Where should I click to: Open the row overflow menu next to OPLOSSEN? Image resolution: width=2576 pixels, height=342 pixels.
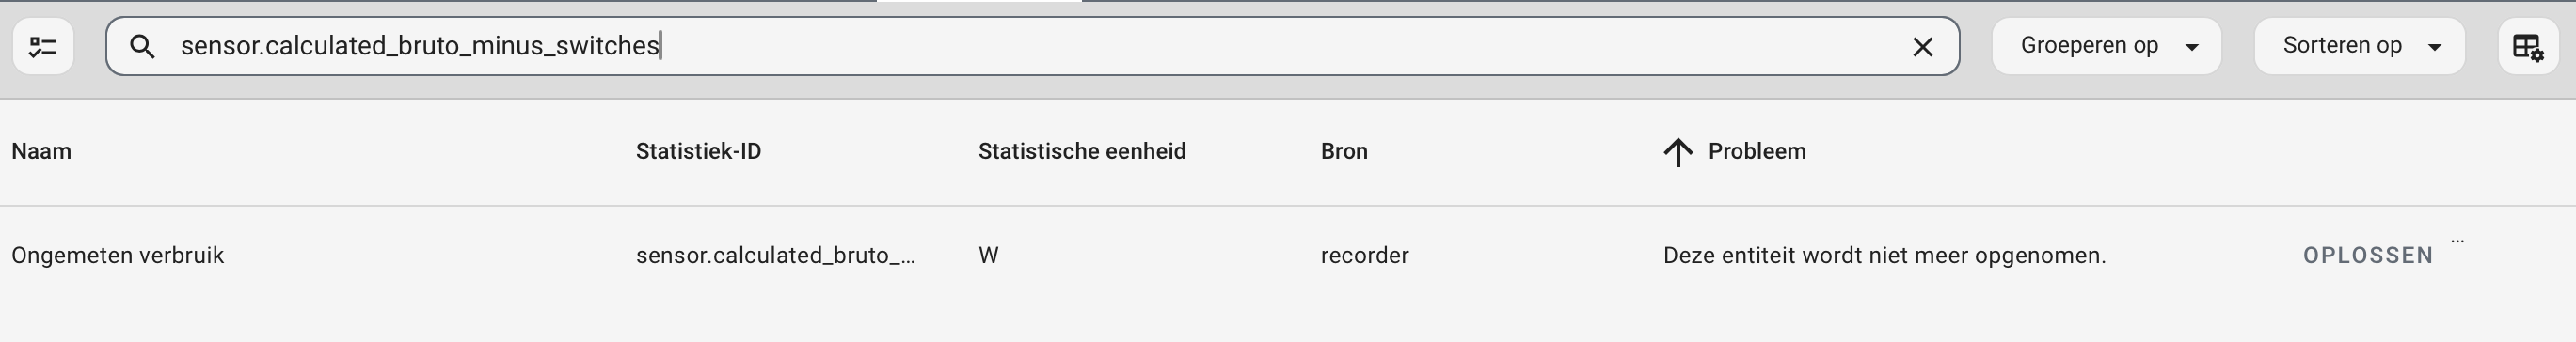point(2457,241)
